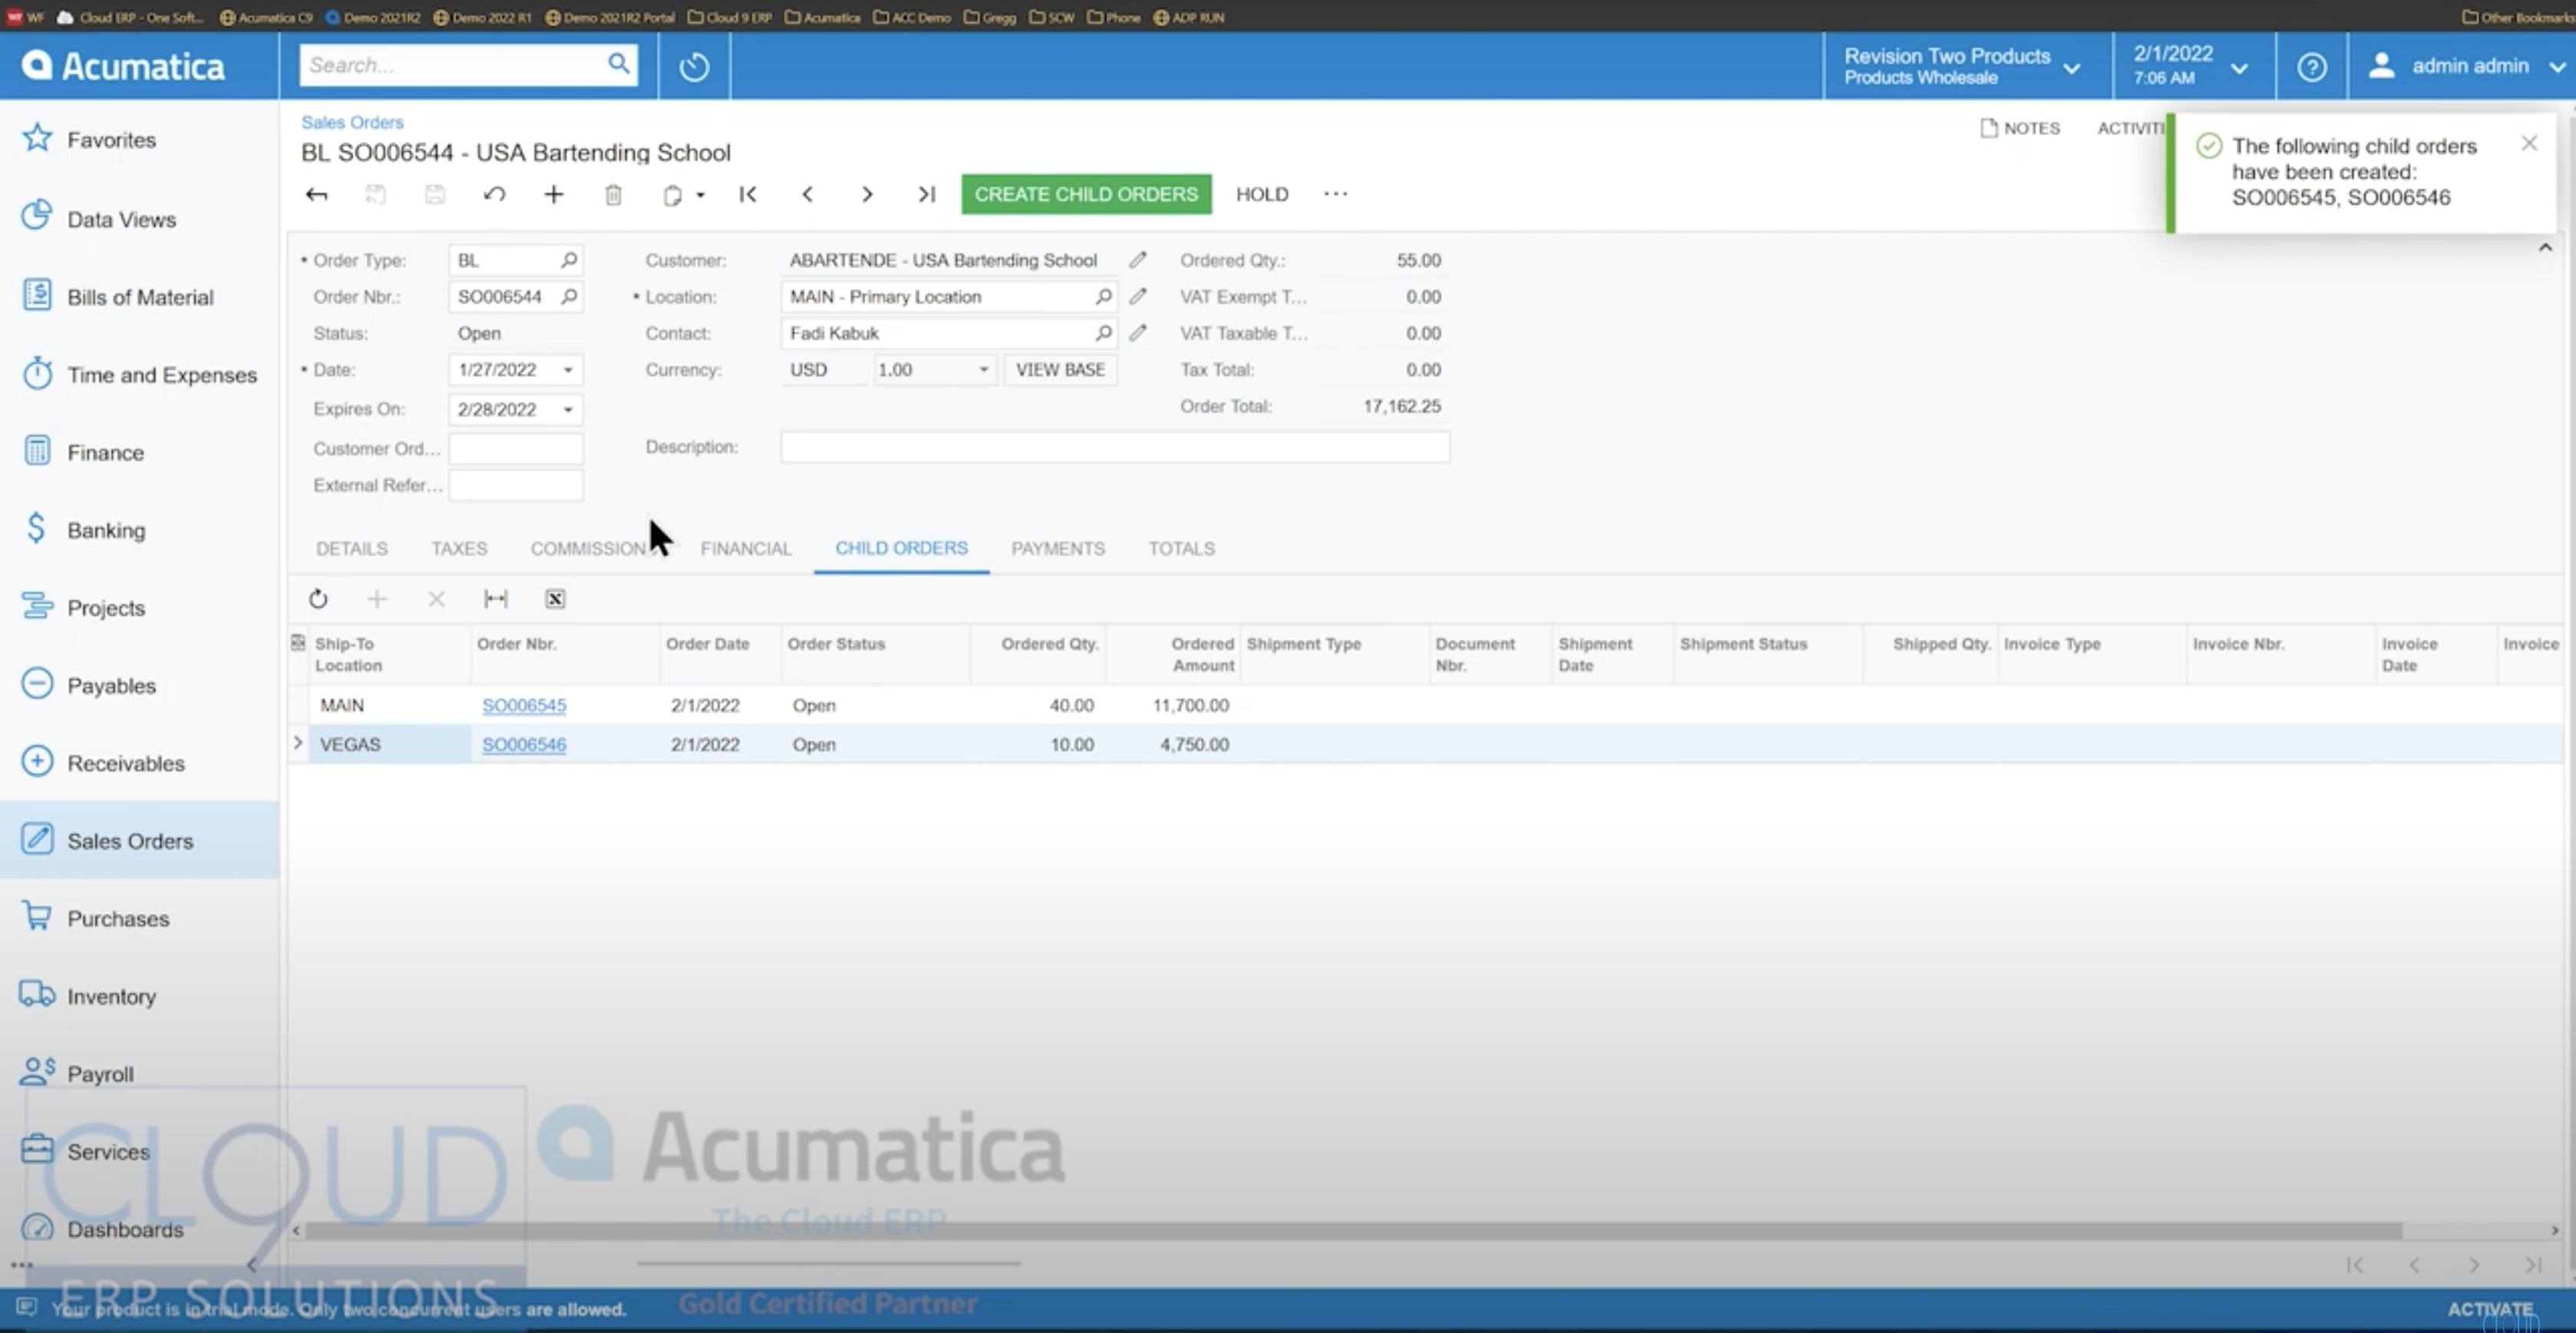Go to the previous record
The height and width of the screenshot is (1333, 2576).
(807, 194)
